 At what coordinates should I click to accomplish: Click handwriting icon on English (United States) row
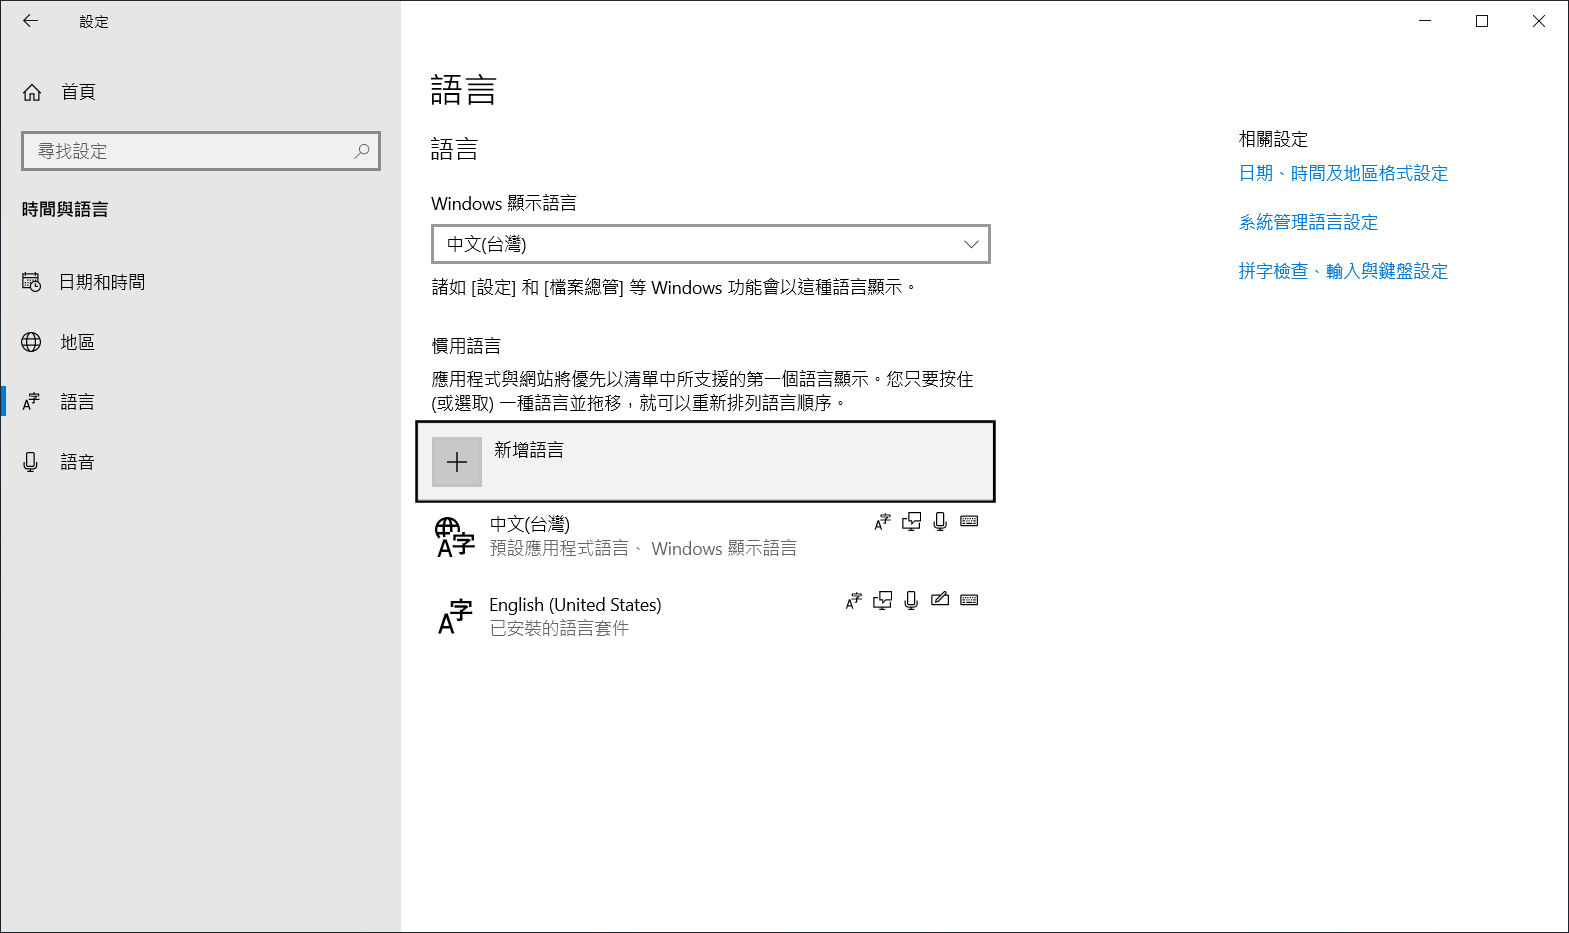pos(940,600)
